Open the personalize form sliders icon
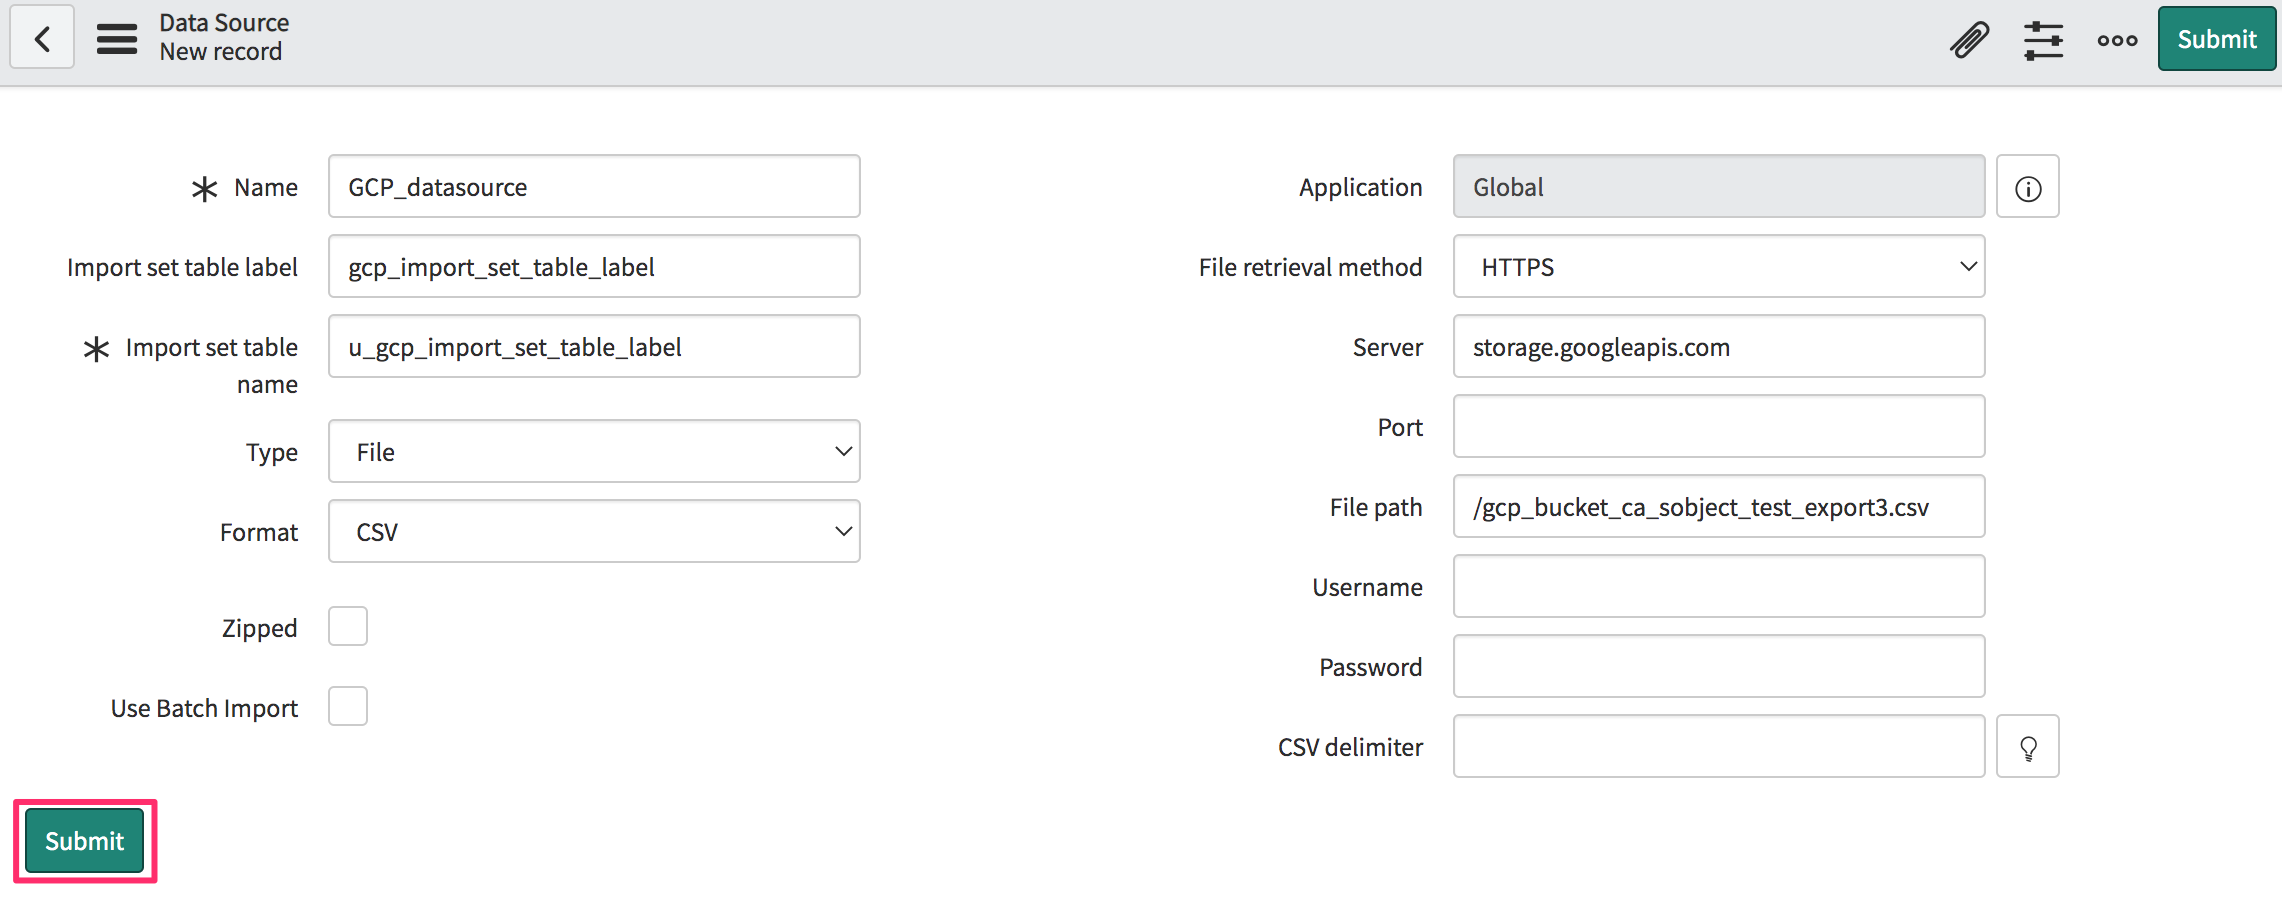This screenshot has width=2282, height=897. (x=2043, y=40)
